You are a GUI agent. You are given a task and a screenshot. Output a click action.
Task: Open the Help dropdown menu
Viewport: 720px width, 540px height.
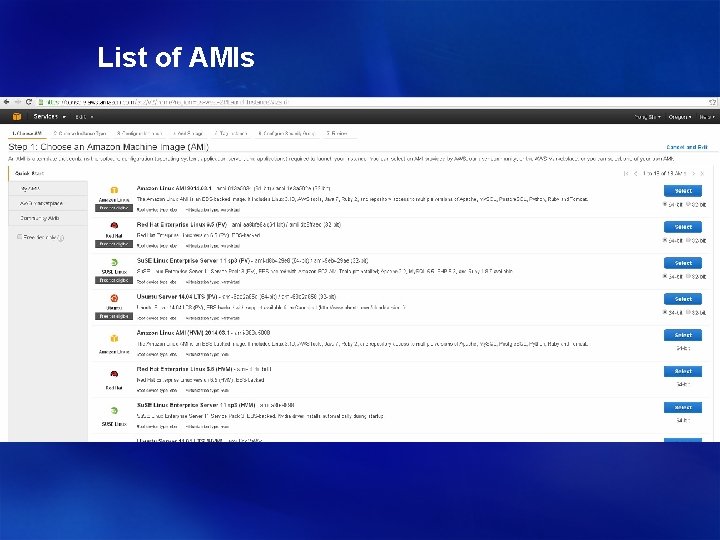(x=707, y=117)
